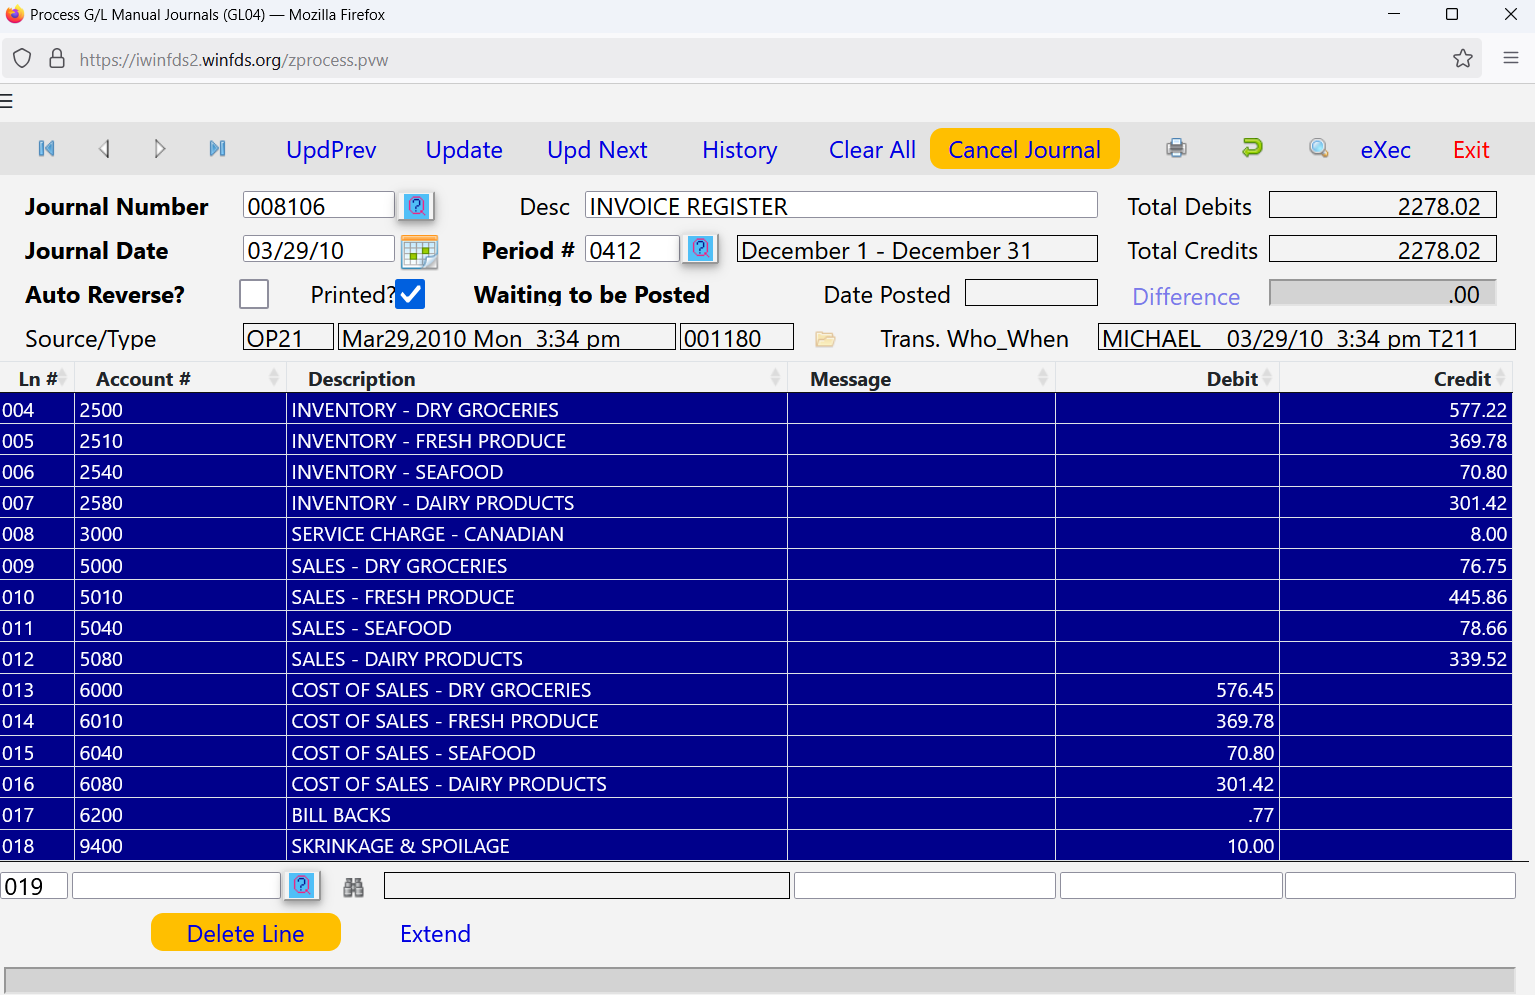This screenshot has height=995, width=1535.
Task: Click the Journal Number question-mark lookup icon
Action: (x=416, y=205)
